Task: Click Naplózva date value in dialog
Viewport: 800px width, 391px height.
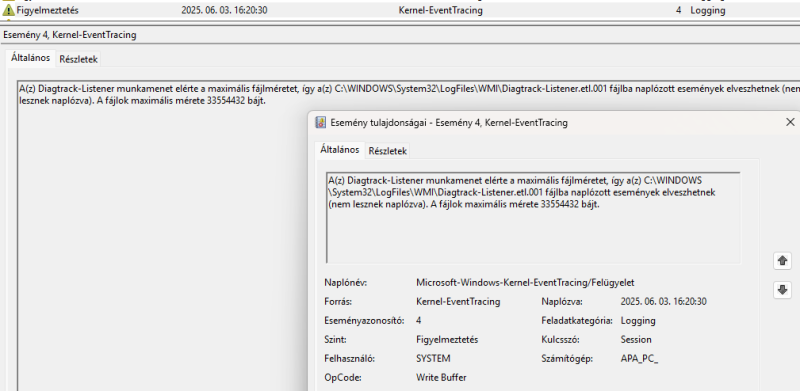Action: coord(663,302)
